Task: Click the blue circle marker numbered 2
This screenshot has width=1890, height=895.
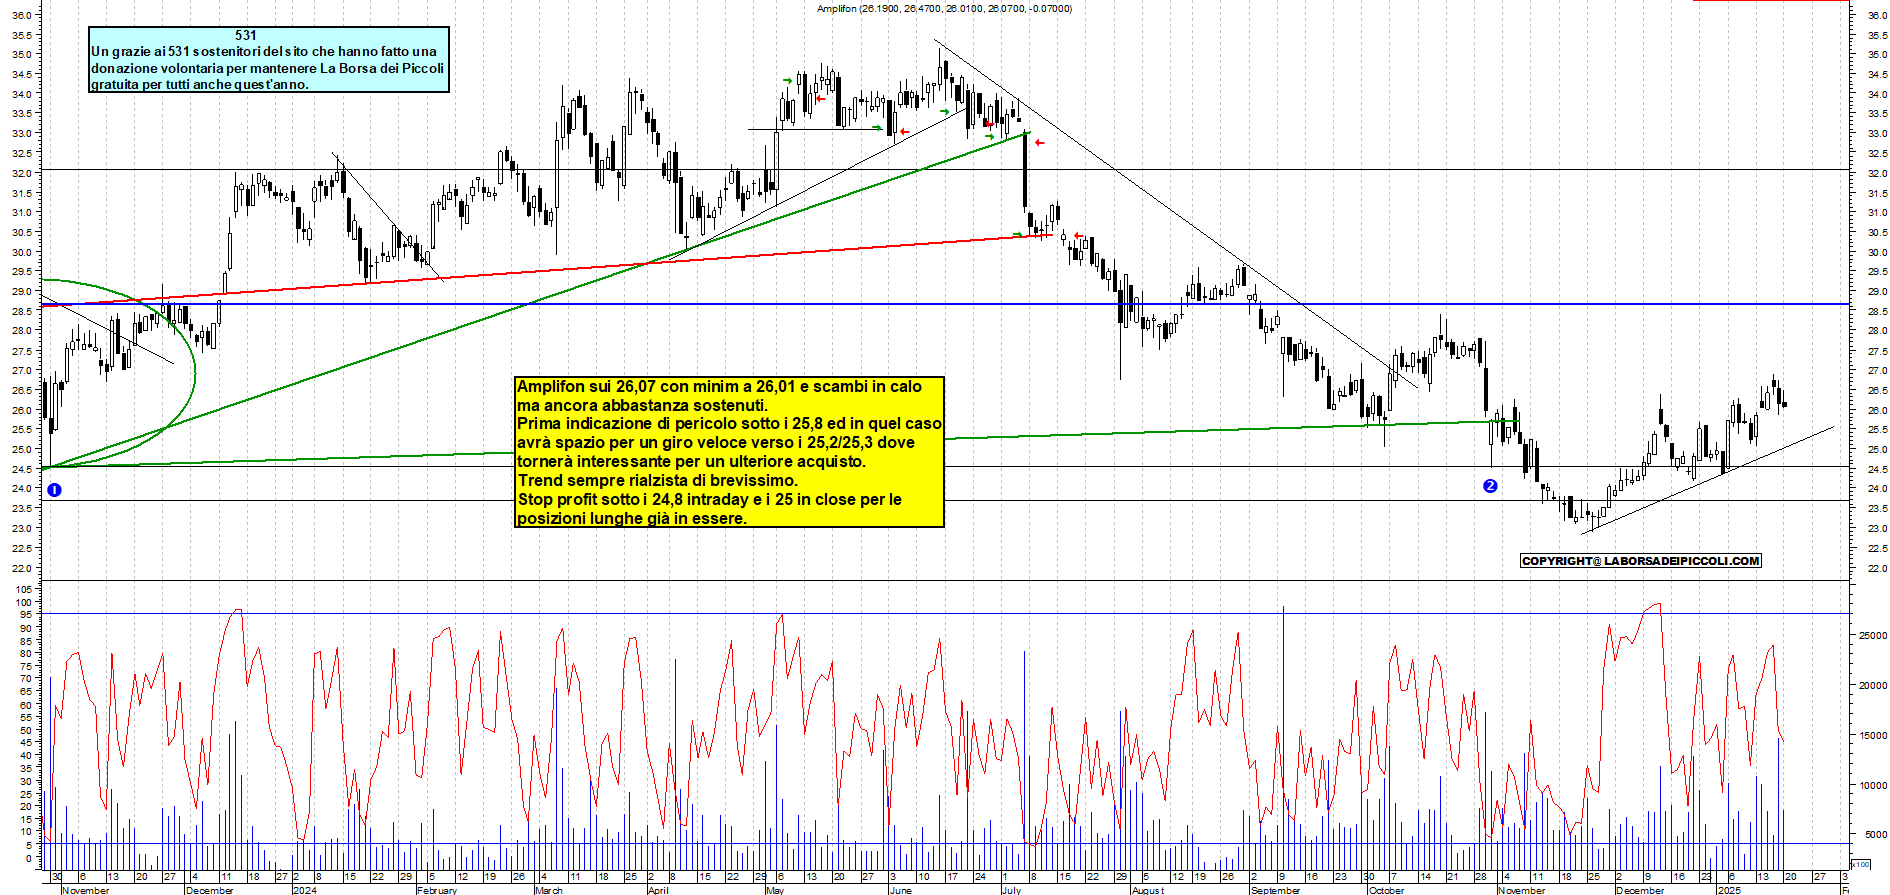Action: click(x=1490, y=486)
